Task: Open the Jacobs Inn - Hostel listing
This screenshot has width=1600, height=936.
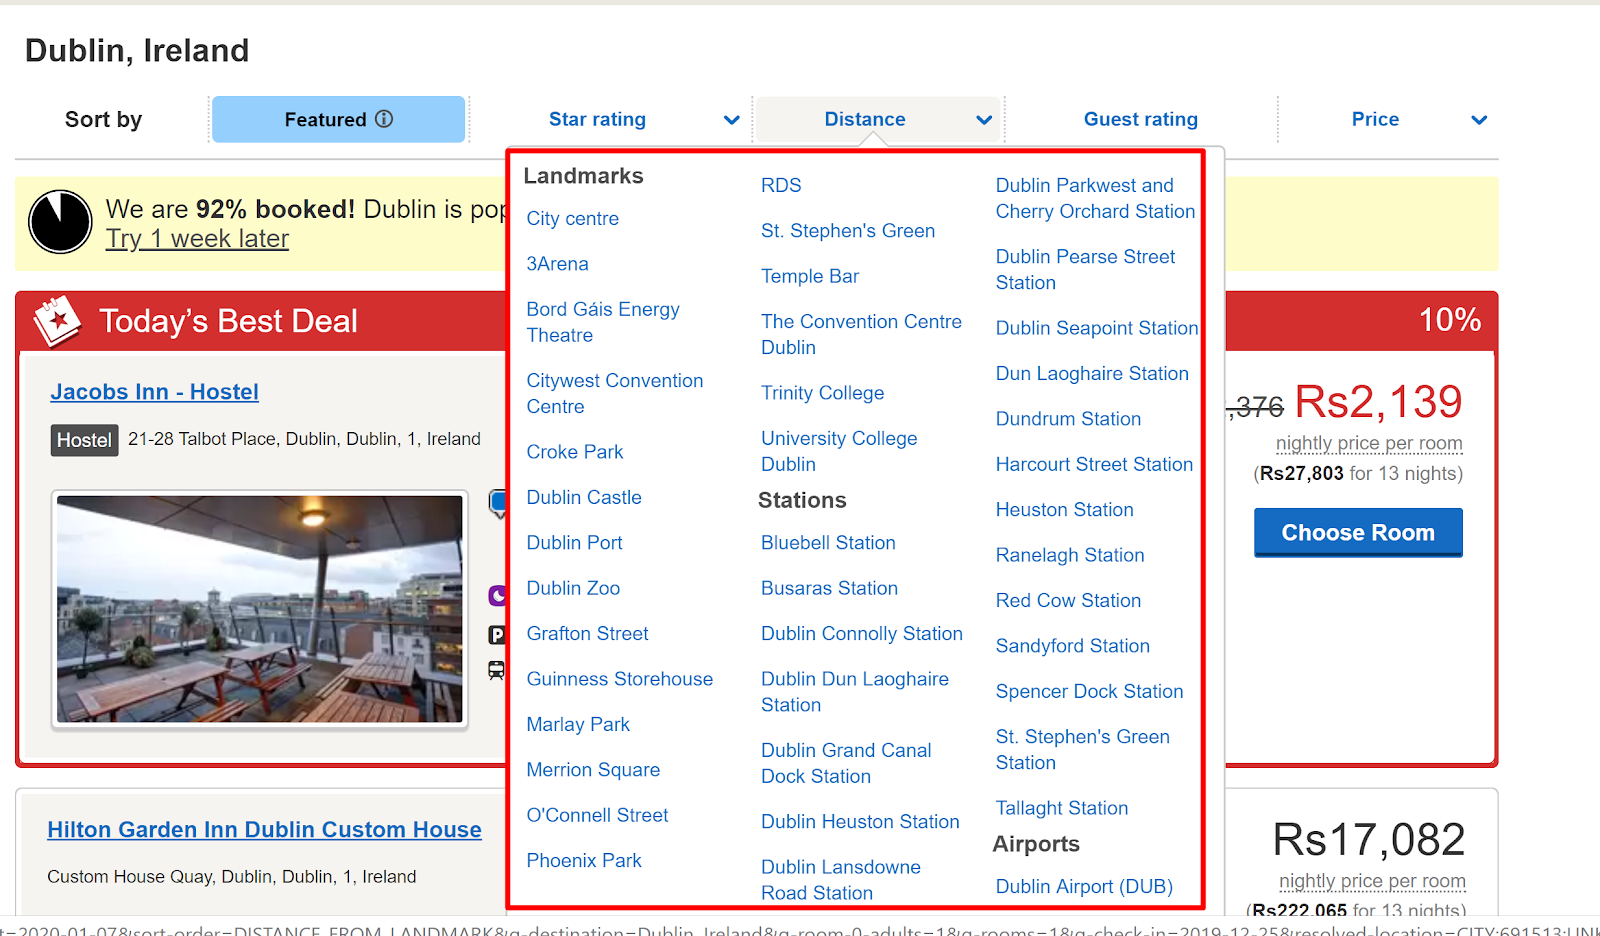Action: click(x=154, y=391)
